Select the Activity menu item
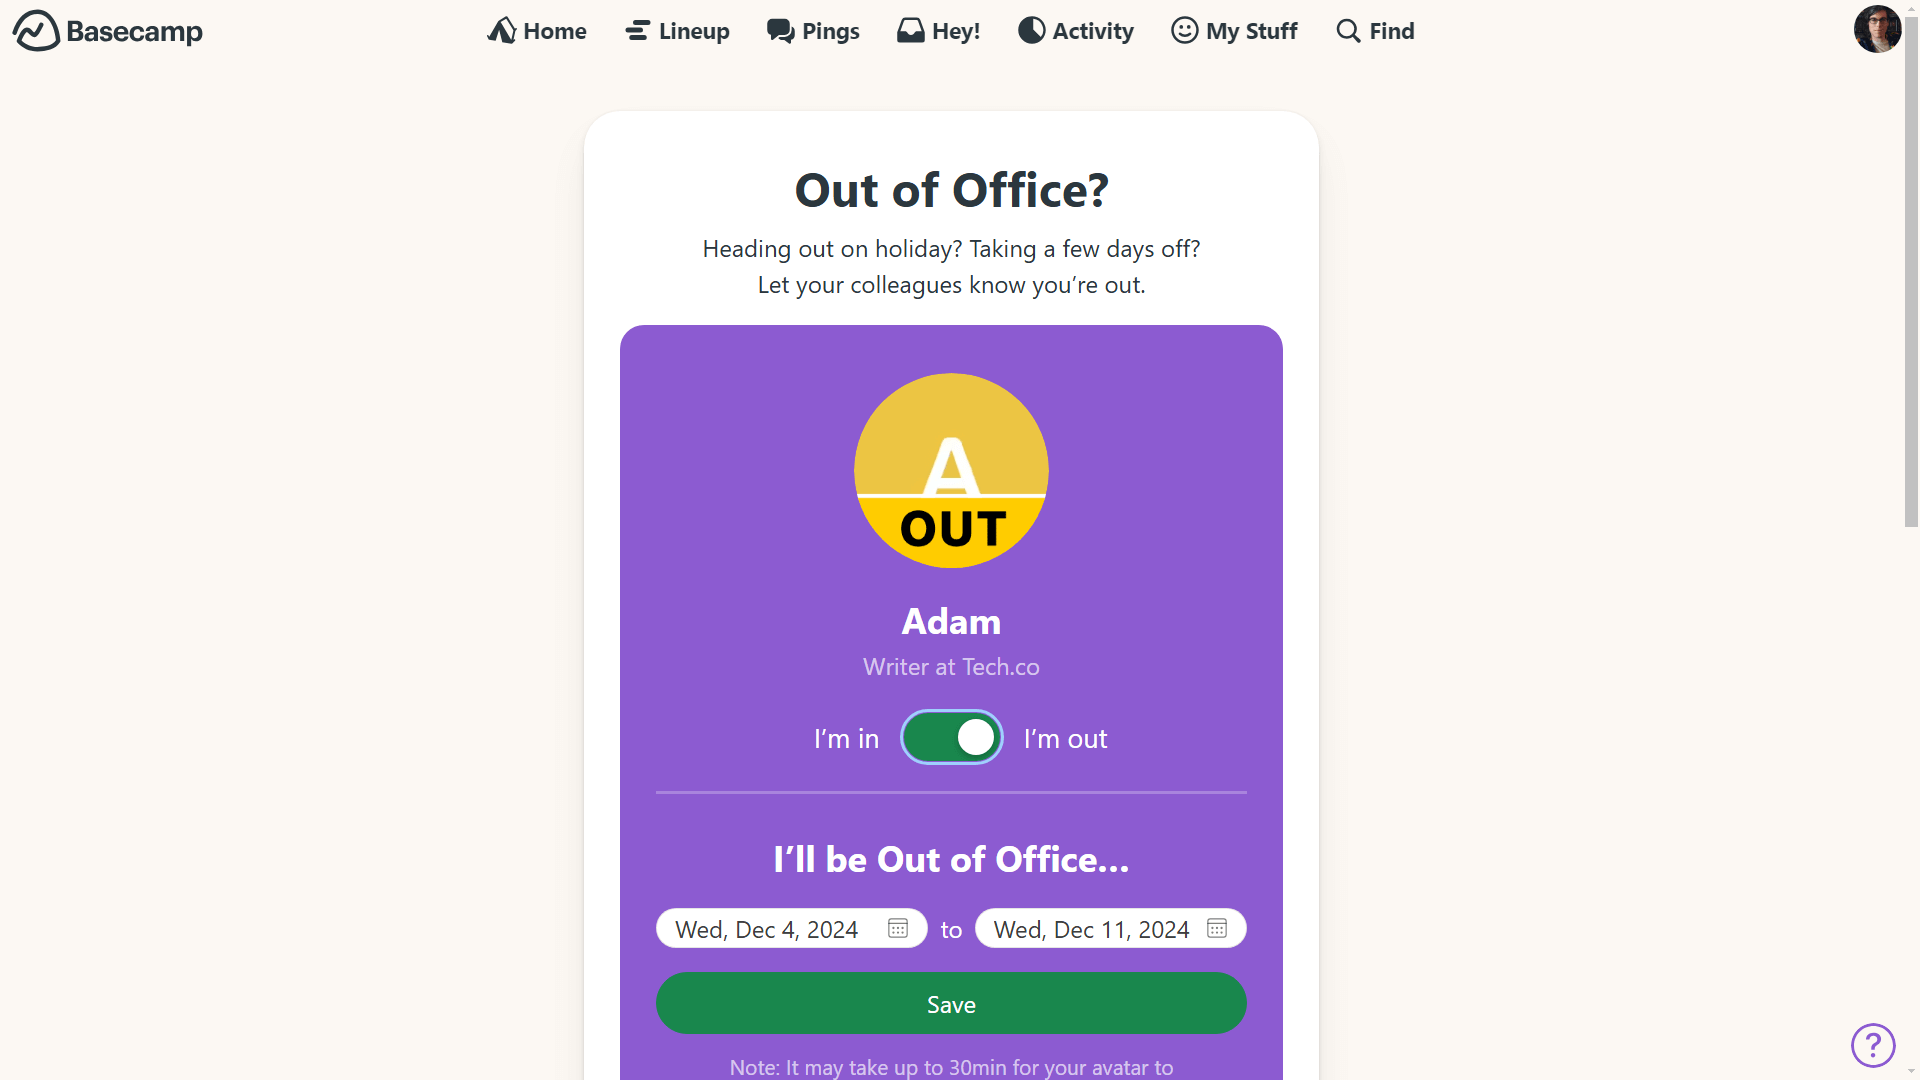 pyautogui.click(x=1076, y=30)
